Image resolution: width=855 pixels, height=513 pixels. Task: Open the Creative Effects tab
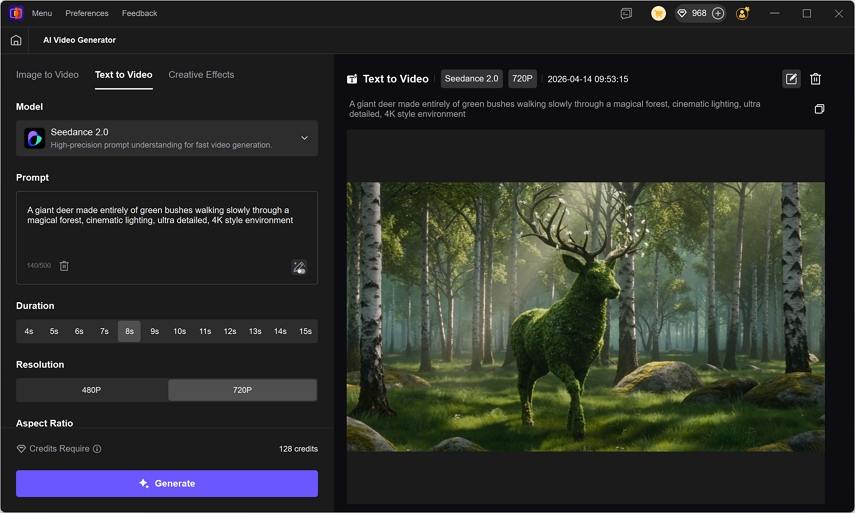201,75
